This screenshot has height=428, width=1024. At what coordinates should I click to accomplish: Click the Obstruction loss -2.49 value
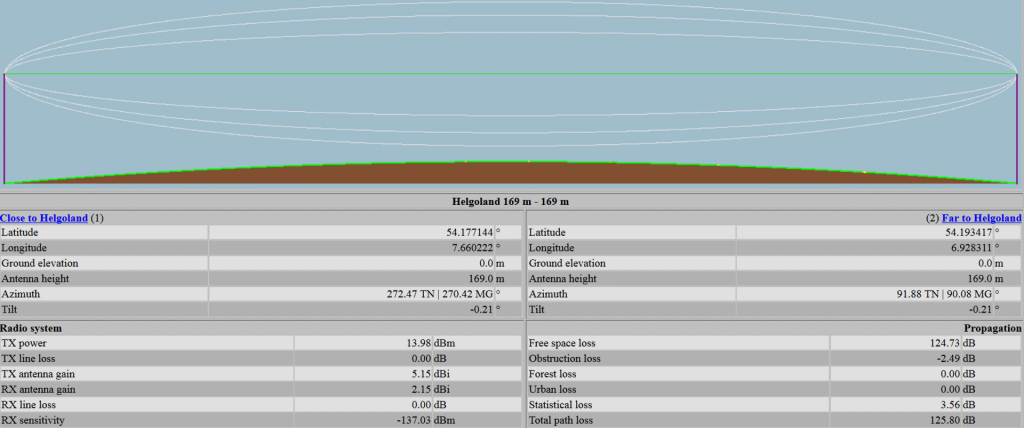tap(935, 358)
